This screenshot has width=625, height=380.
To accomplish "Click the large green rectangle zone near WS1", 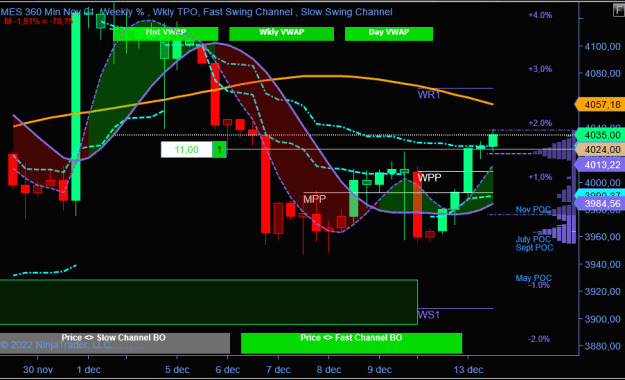I will [208, 302].
